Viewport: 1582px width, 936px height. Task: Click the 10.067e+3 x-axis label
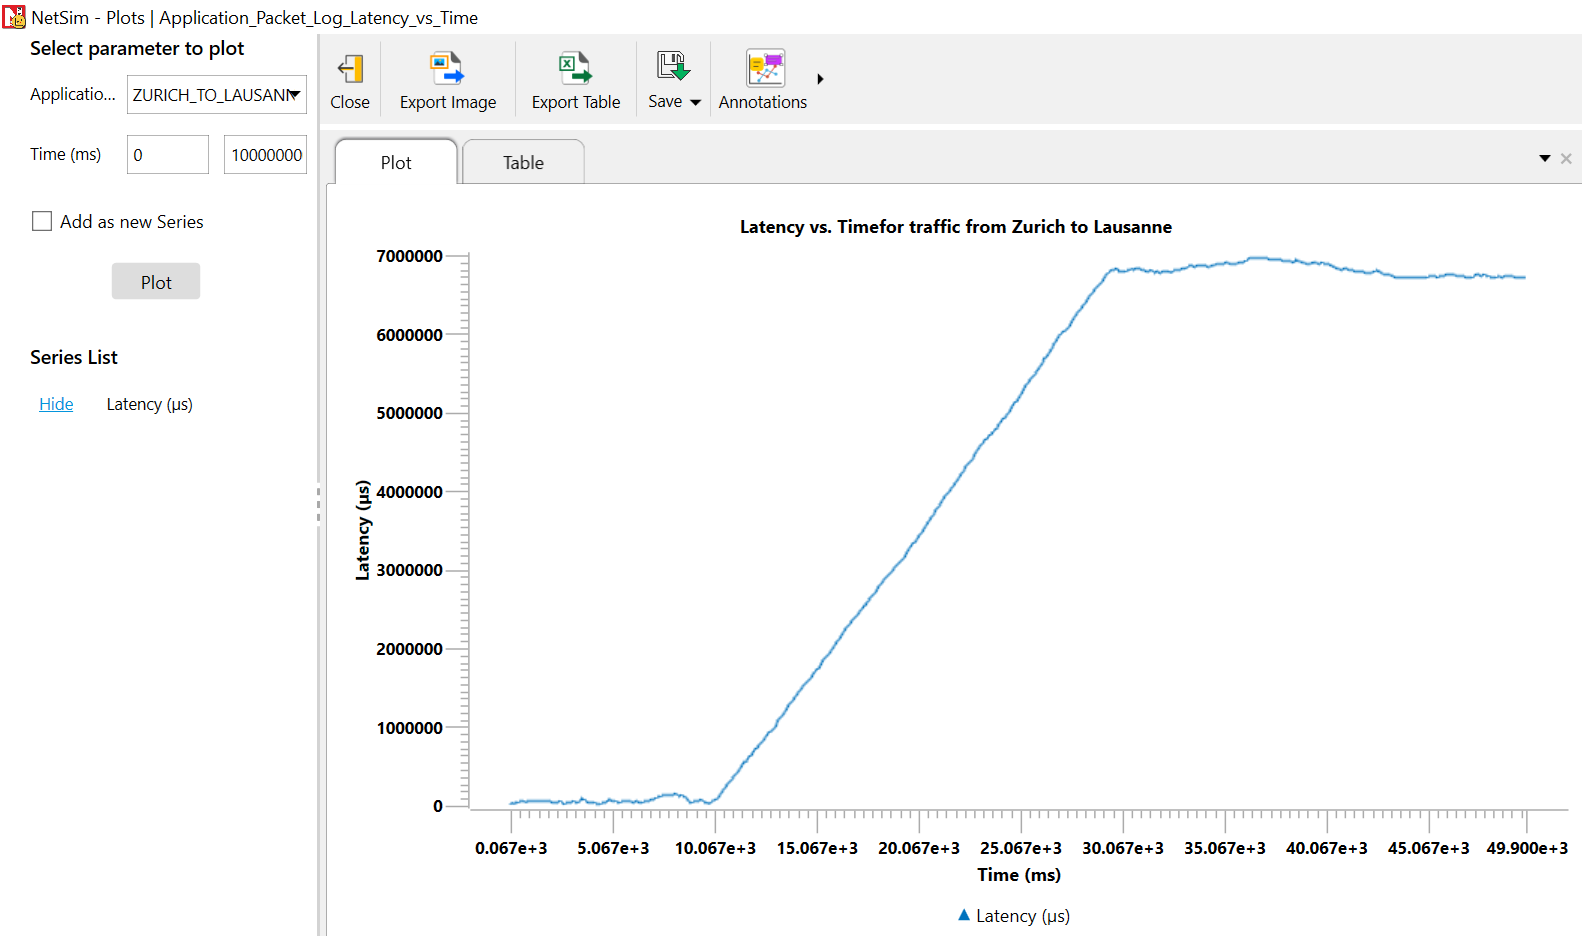pyautogui.click(x=715, y=848)
